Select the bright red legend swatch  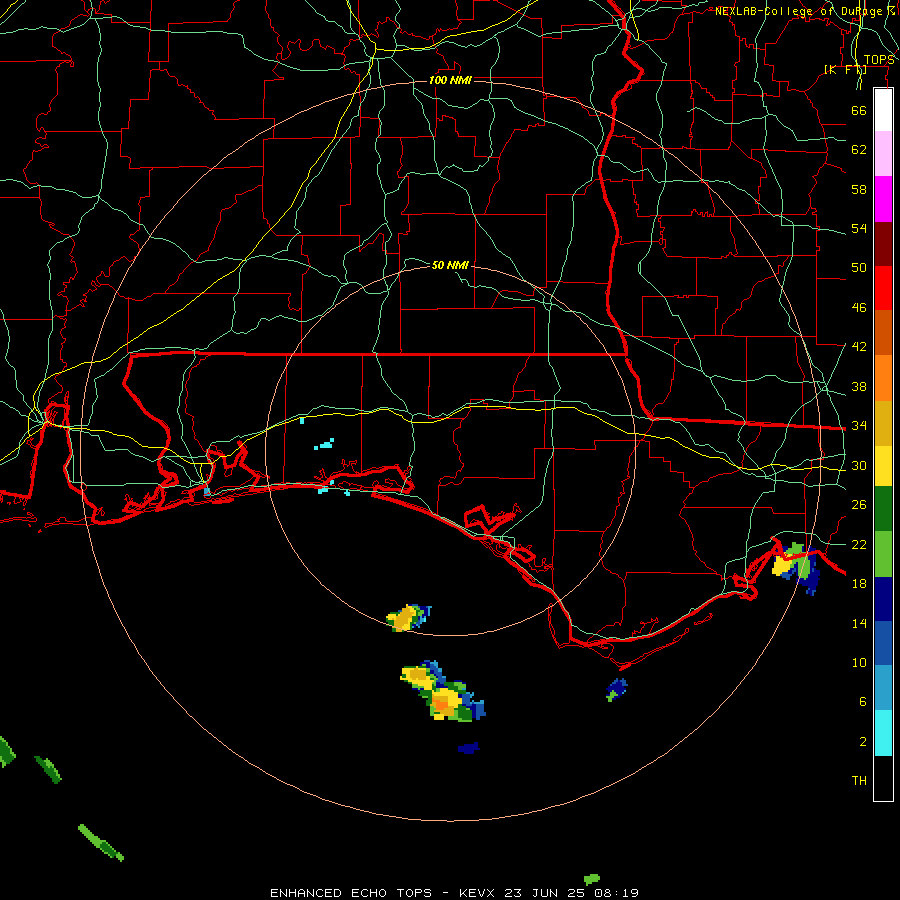[883, 288]
